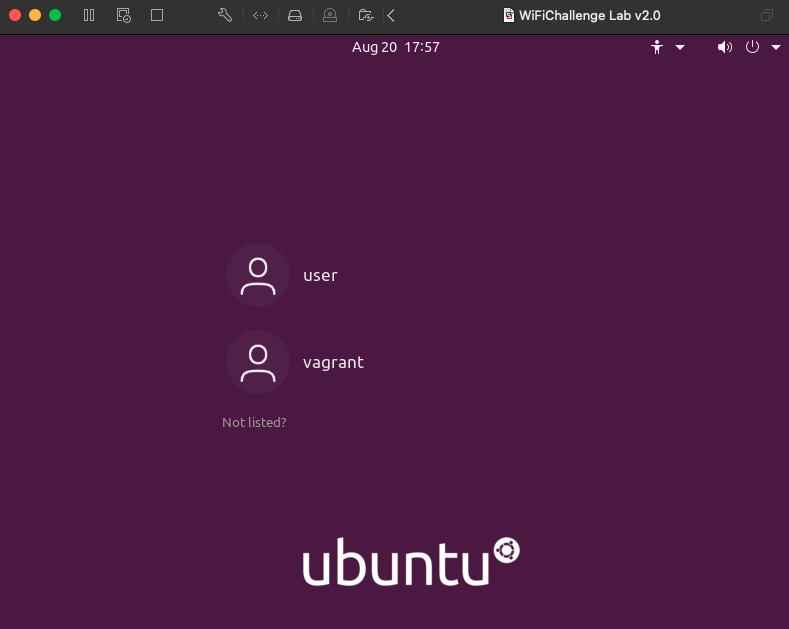Click the WiFiChallenge Lab v2.0 document icon
Image resolution: width=789 pixels, height=629 pixels.
509,16
